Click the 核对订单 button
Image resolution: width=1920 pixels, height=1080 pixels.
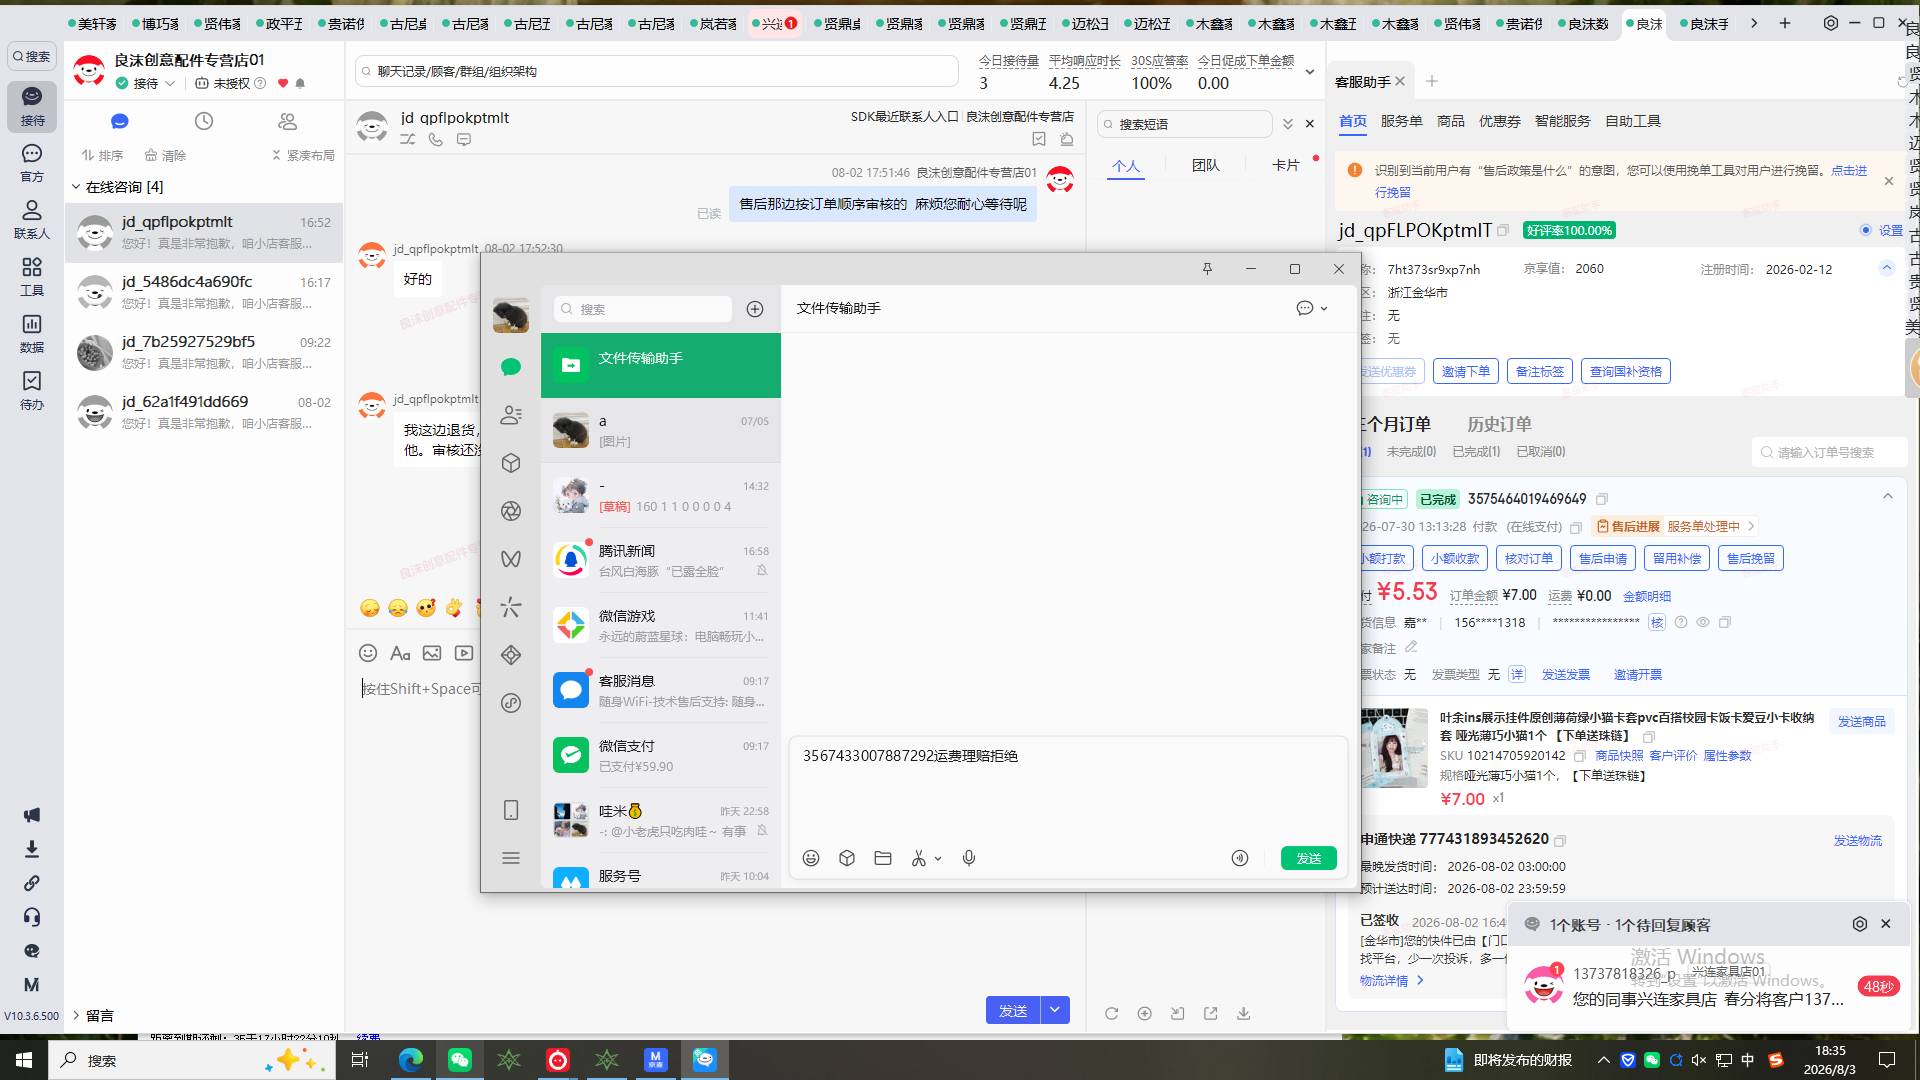(x=1529, y=559)
